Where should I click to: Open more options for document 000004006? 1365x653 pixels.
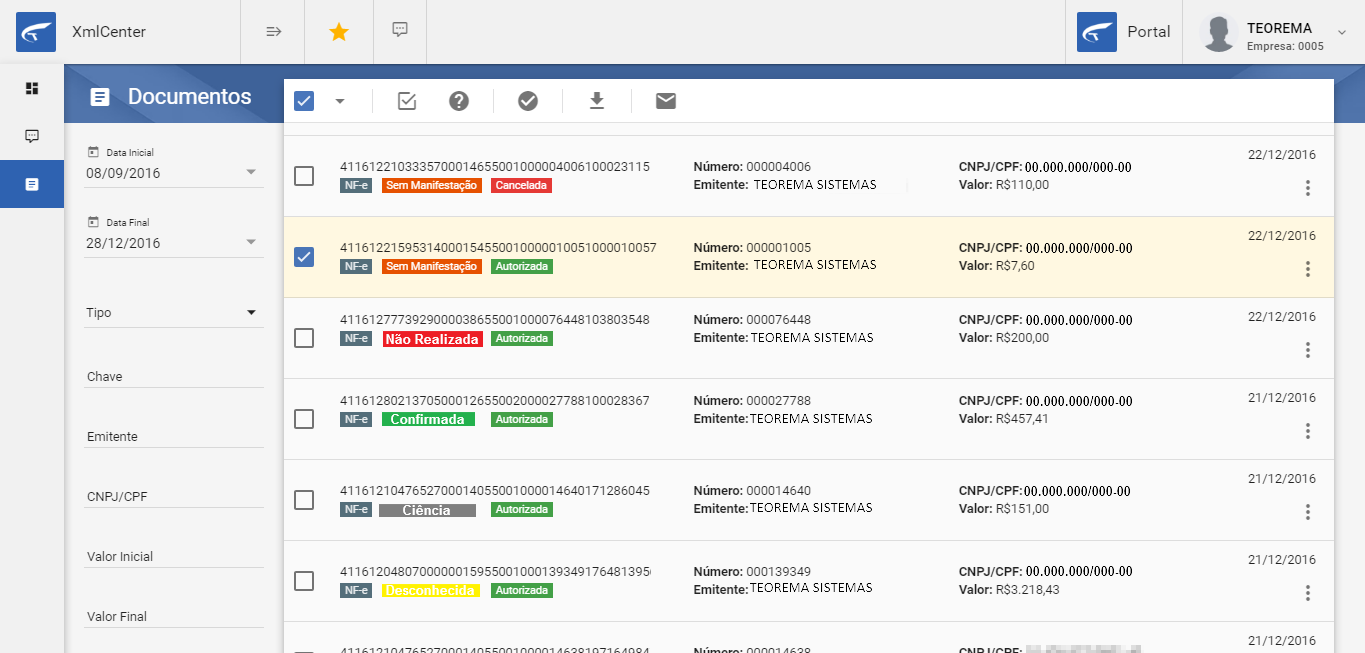[x=1307, y=188]
